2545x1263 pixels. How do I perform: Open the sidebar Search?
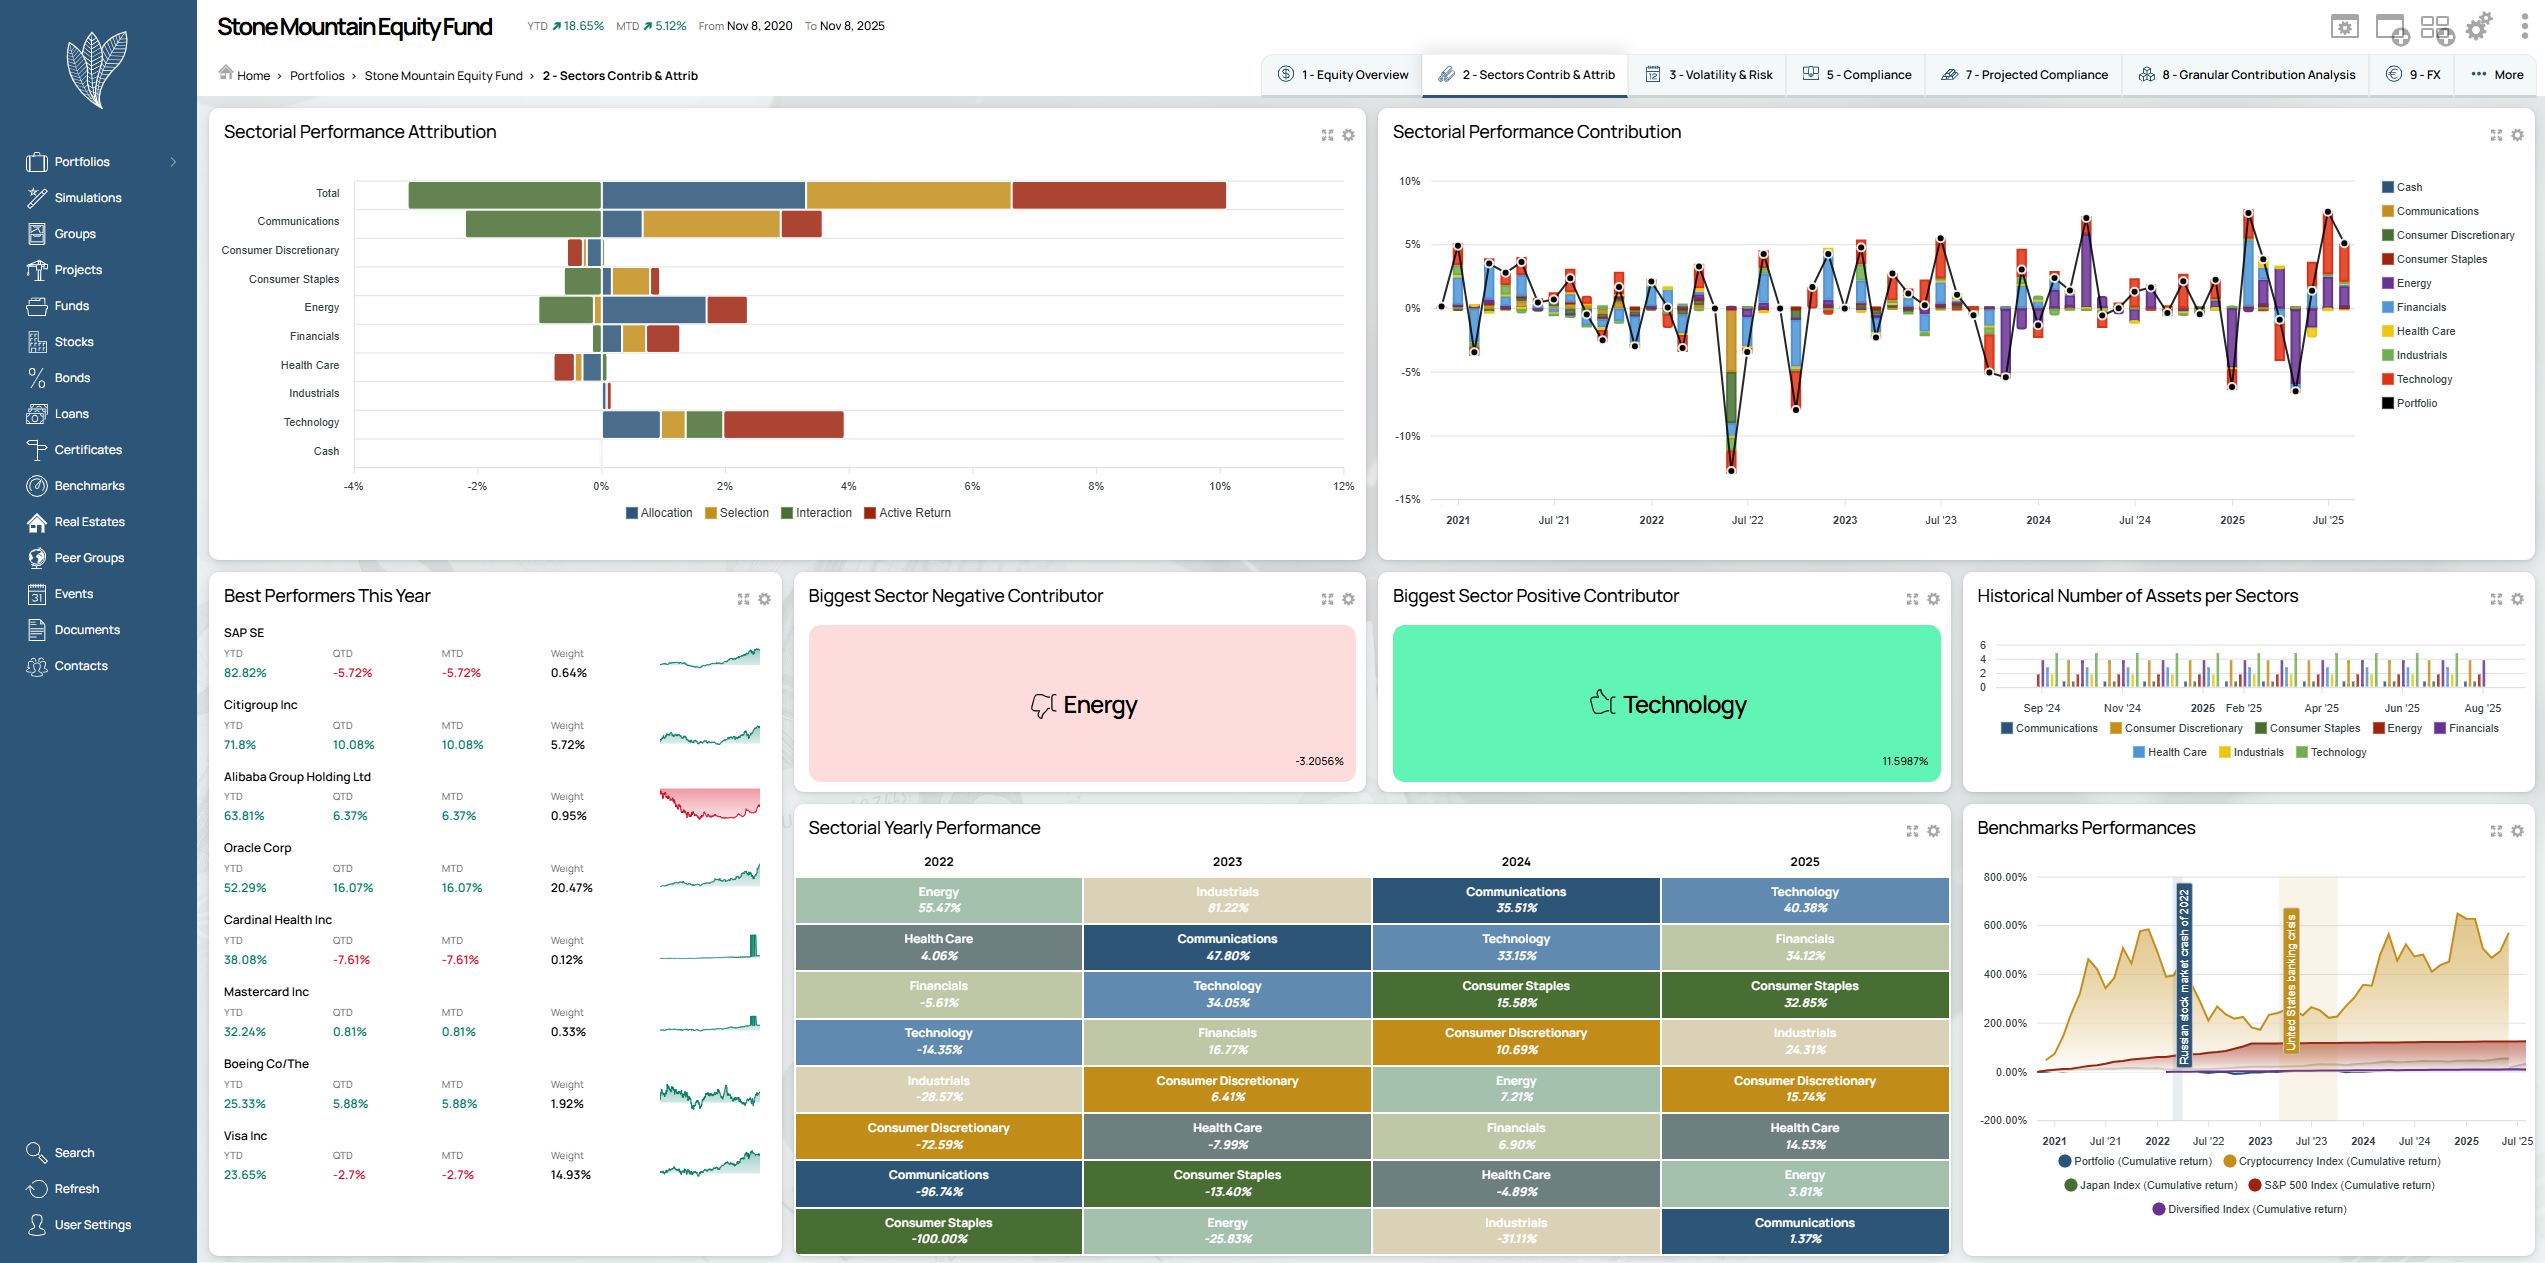click(x=74, y=1153)
